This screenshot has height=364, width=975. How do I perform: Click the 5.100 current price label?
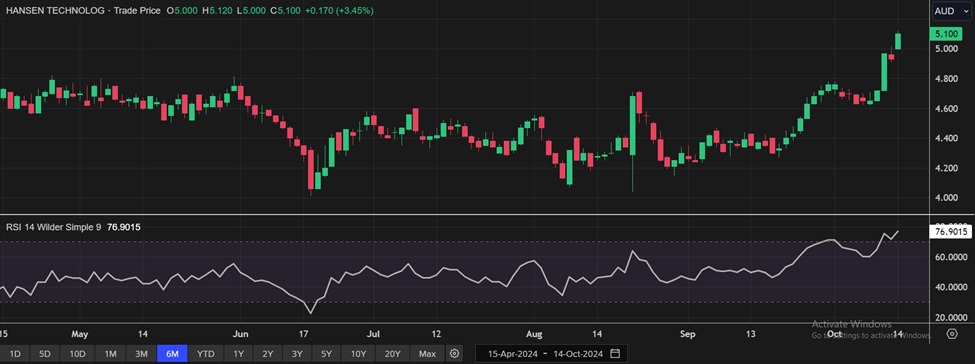pos(946,34)
